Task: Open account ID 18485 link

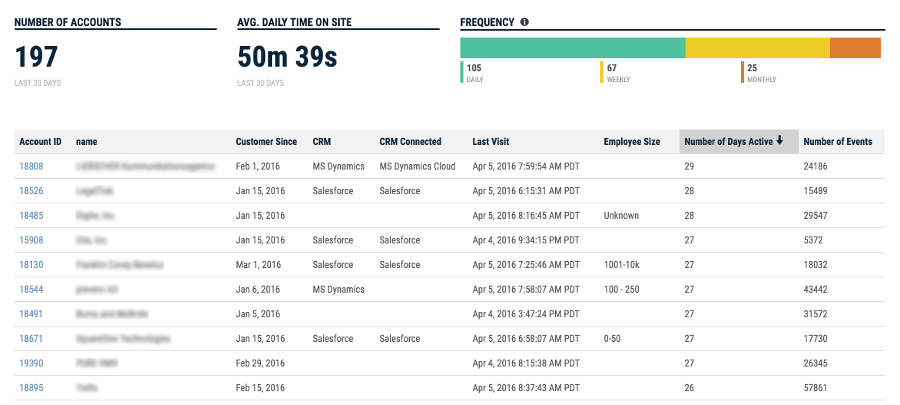Action: (31, 216)
